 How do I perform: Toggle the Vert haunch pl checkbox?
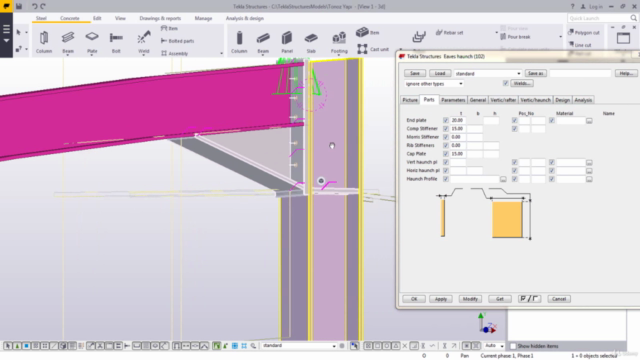pyautogui.click(x=446, y=162)
